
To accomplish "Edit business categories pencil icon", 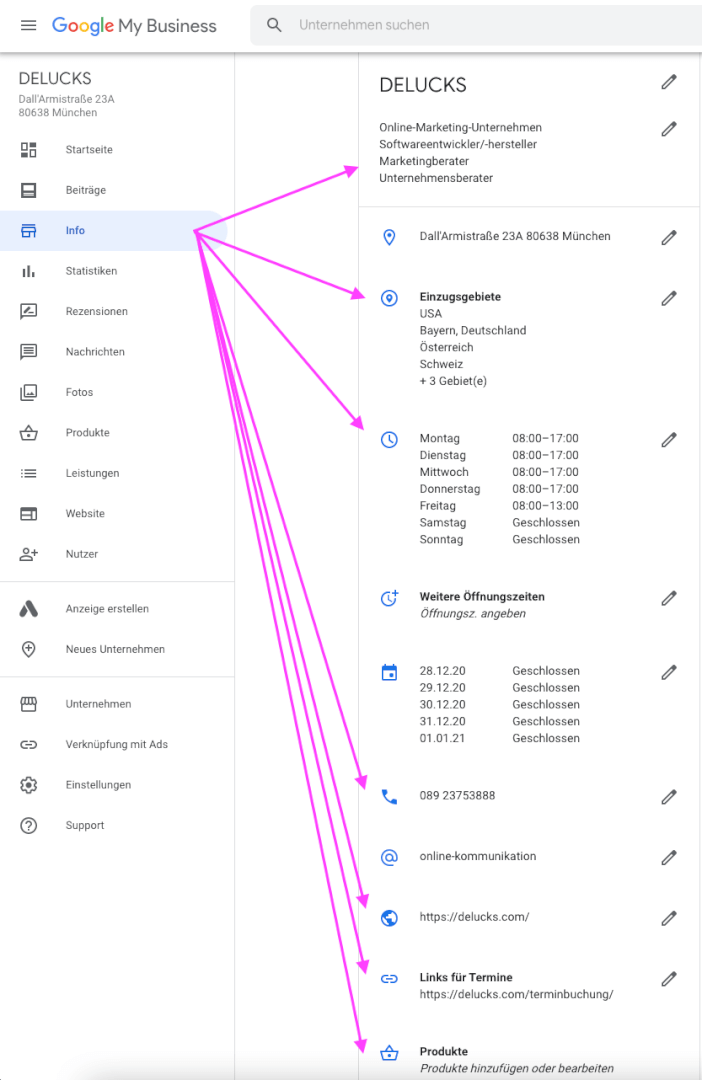I will tap(669, 129).
